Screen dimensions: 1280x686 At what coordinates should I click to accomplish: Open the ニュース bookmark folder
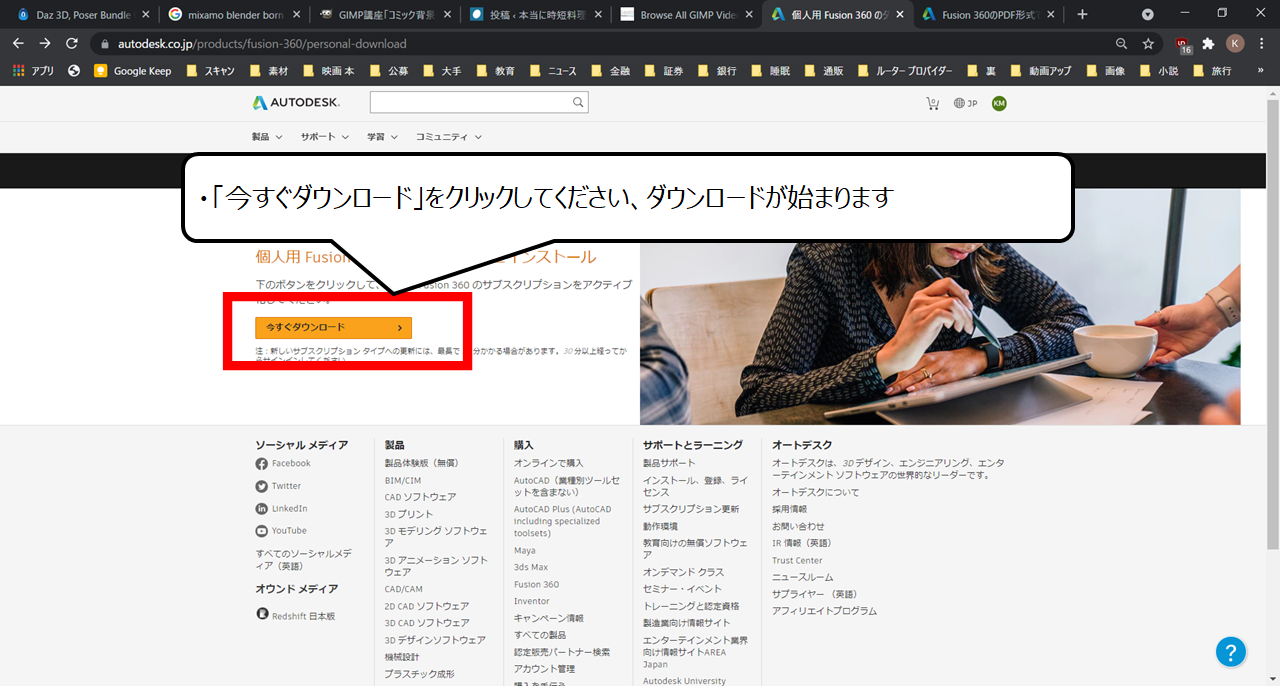click(x=553, y=71)
